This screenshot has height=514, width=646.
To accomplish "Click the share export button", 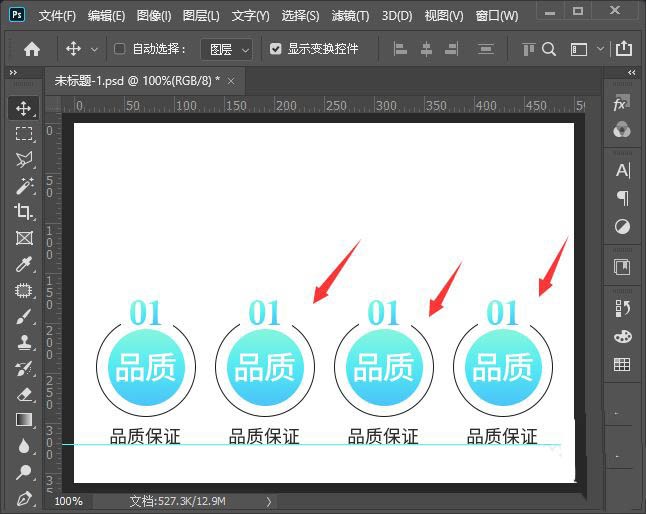I will [624, 48].
